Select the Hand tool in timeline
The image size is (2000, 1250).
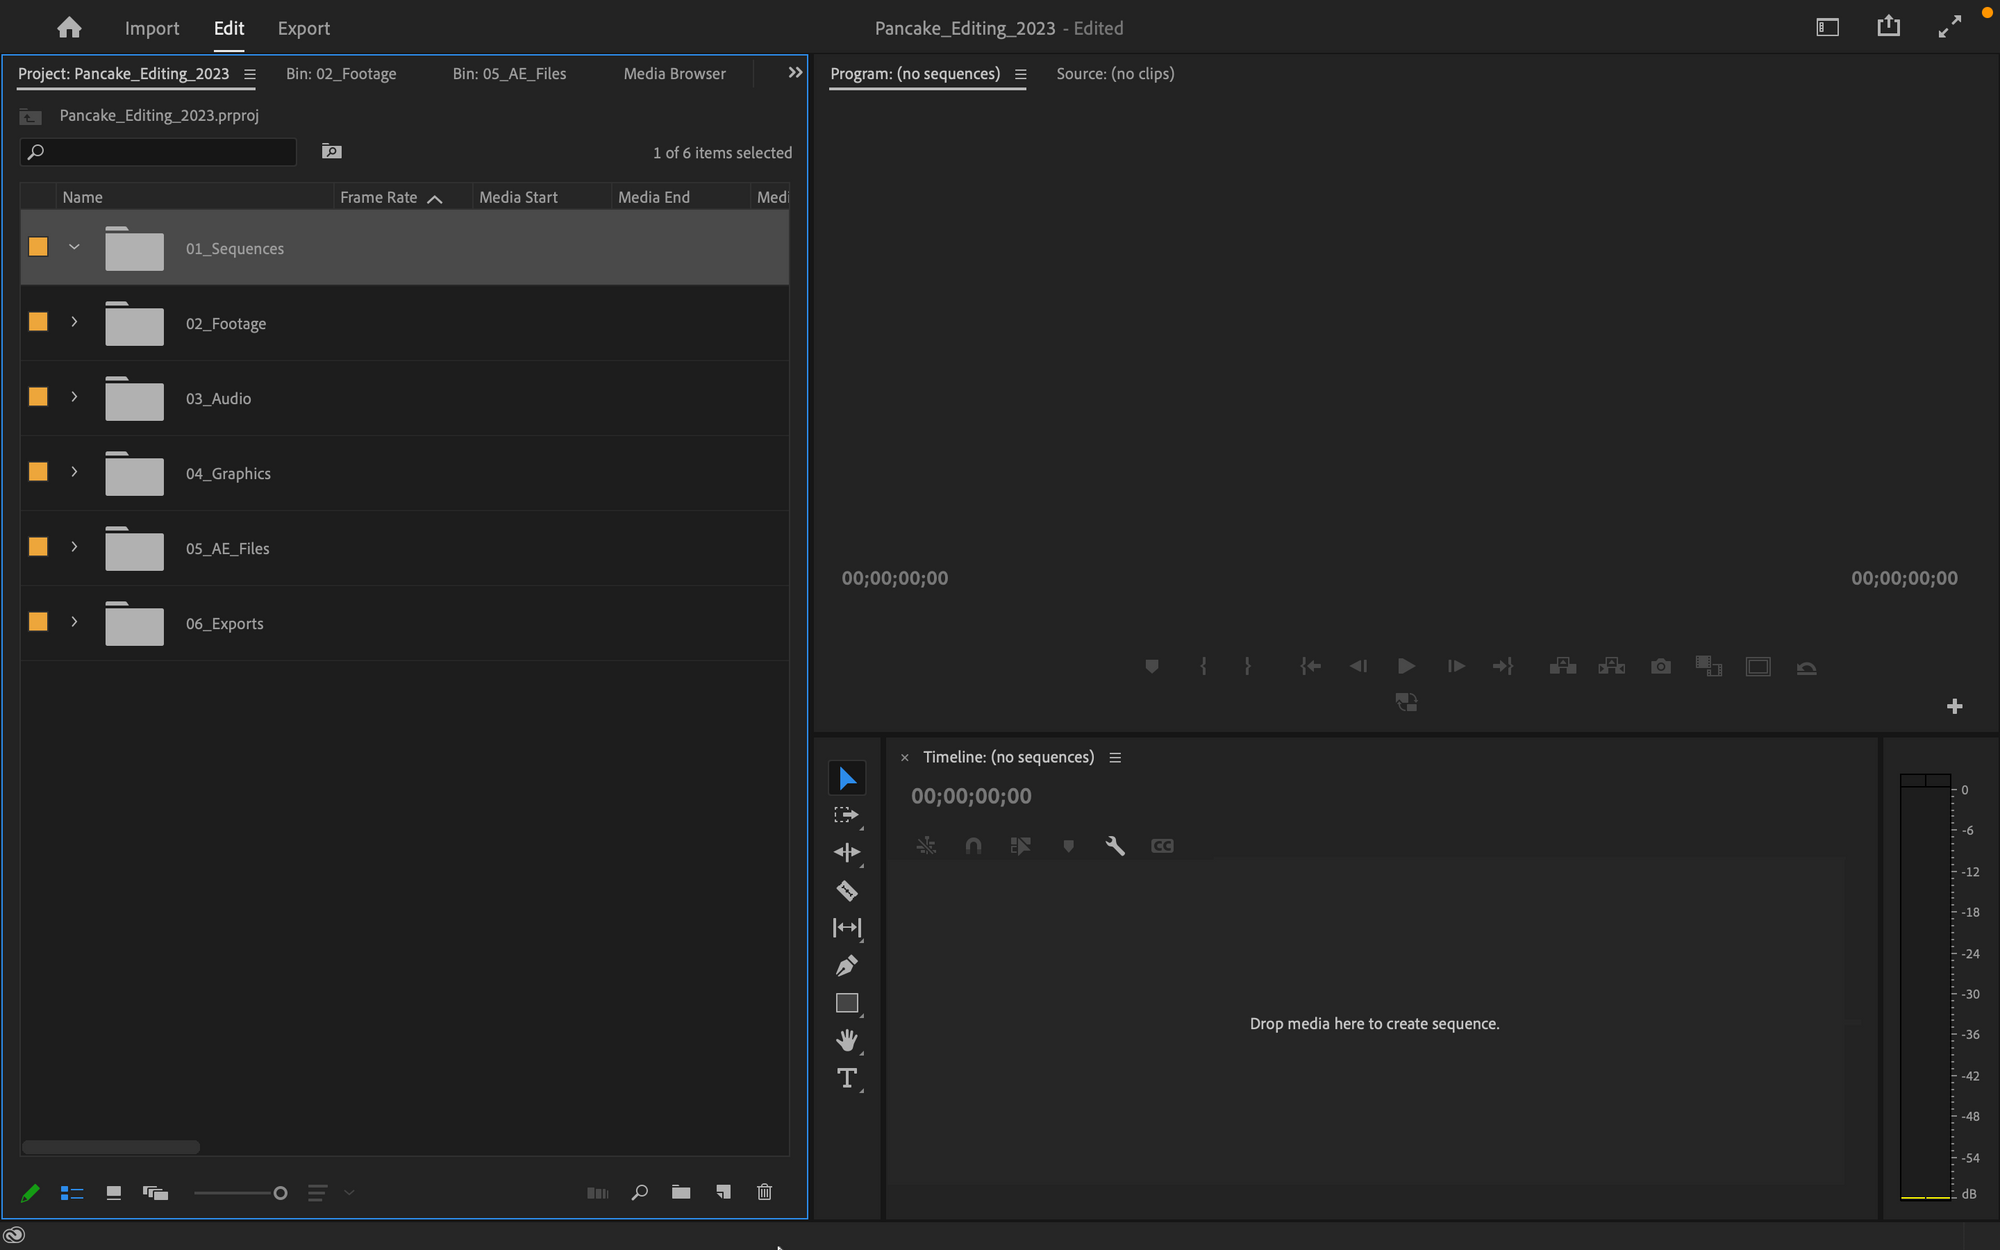click(x=848, y=1041)
